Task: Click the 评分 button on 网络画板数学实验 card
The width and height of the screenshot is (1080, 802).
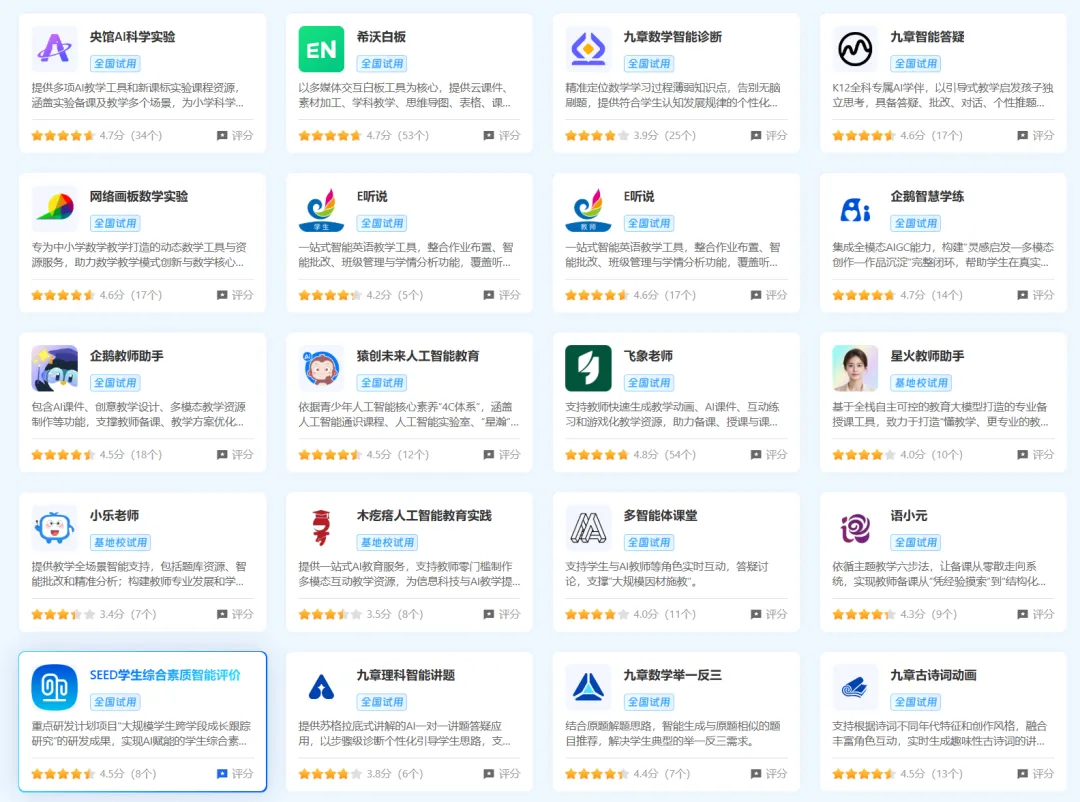Action: 235,295
